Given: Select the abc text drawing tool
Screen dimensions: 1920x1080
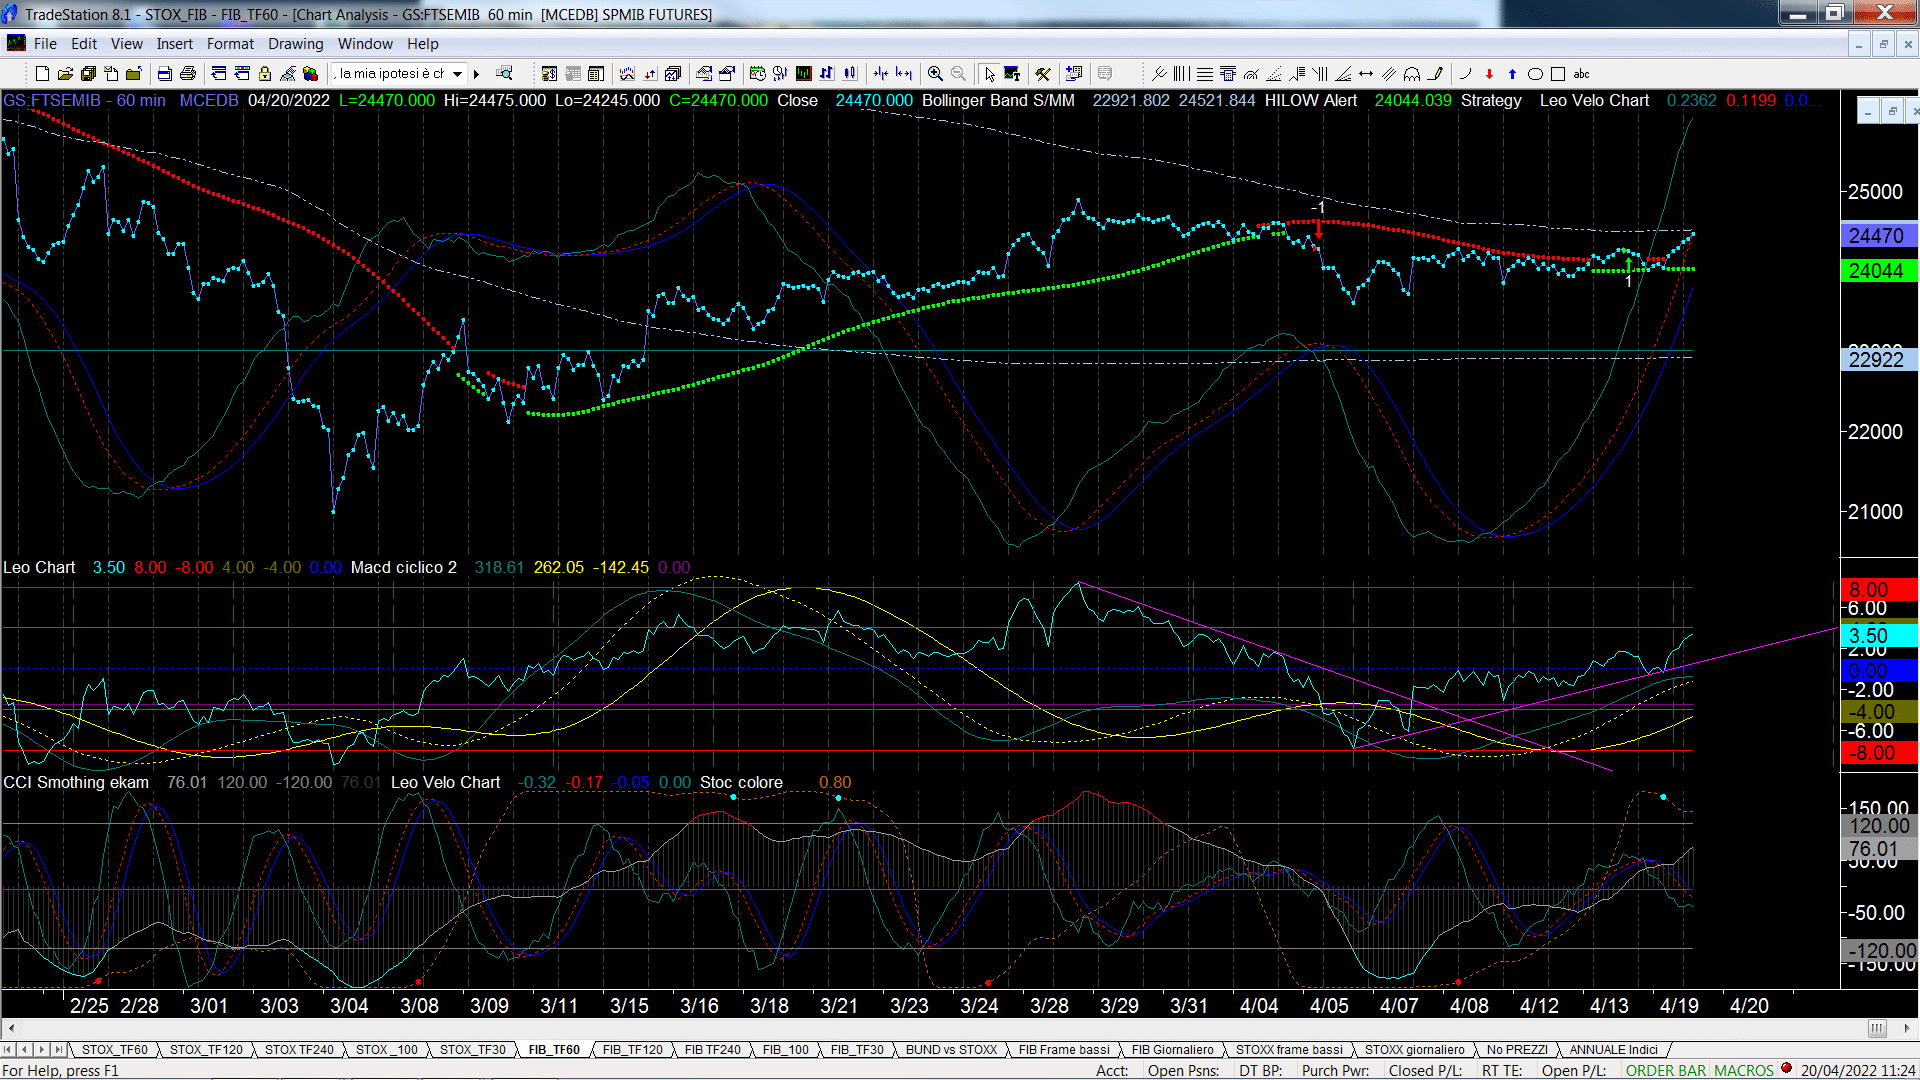Looking at the screenshot, I should [x=1581, y=74].
